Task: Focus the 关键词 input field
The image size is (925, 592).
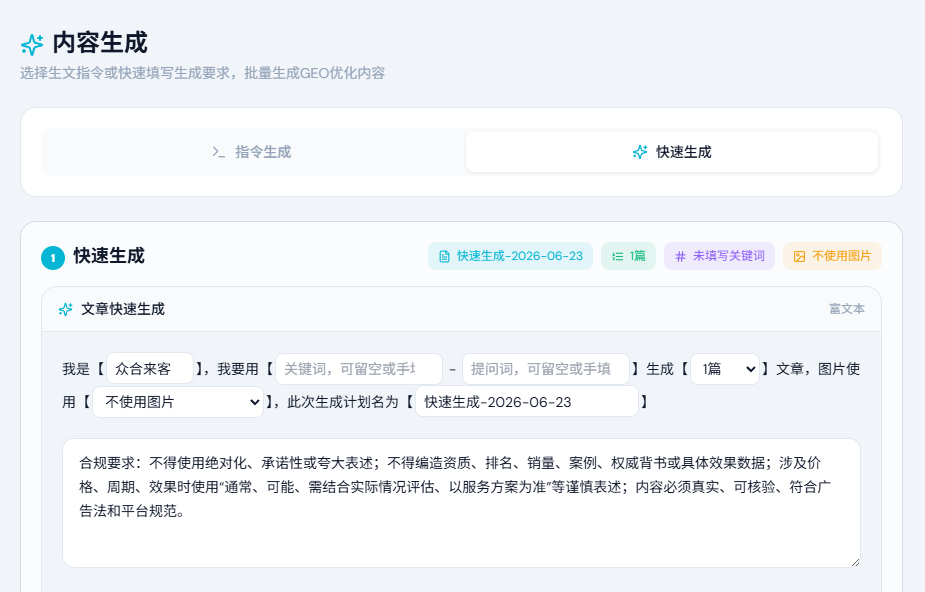Action: [359, 369]
